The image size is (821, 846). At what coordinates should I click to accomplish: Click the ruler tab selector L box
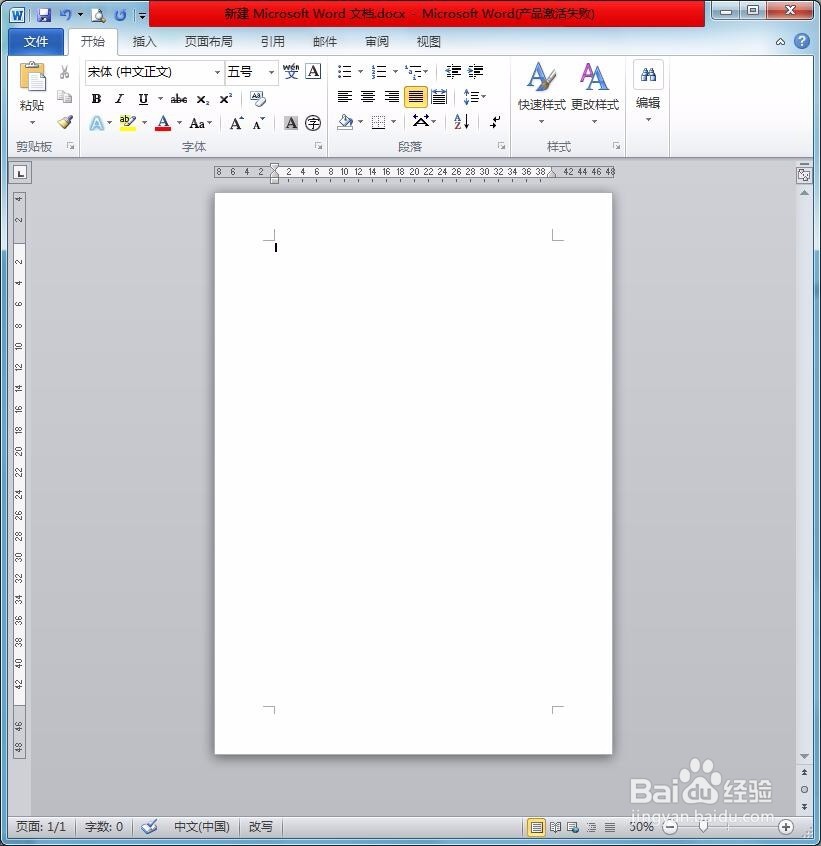[x=20, y=173]
